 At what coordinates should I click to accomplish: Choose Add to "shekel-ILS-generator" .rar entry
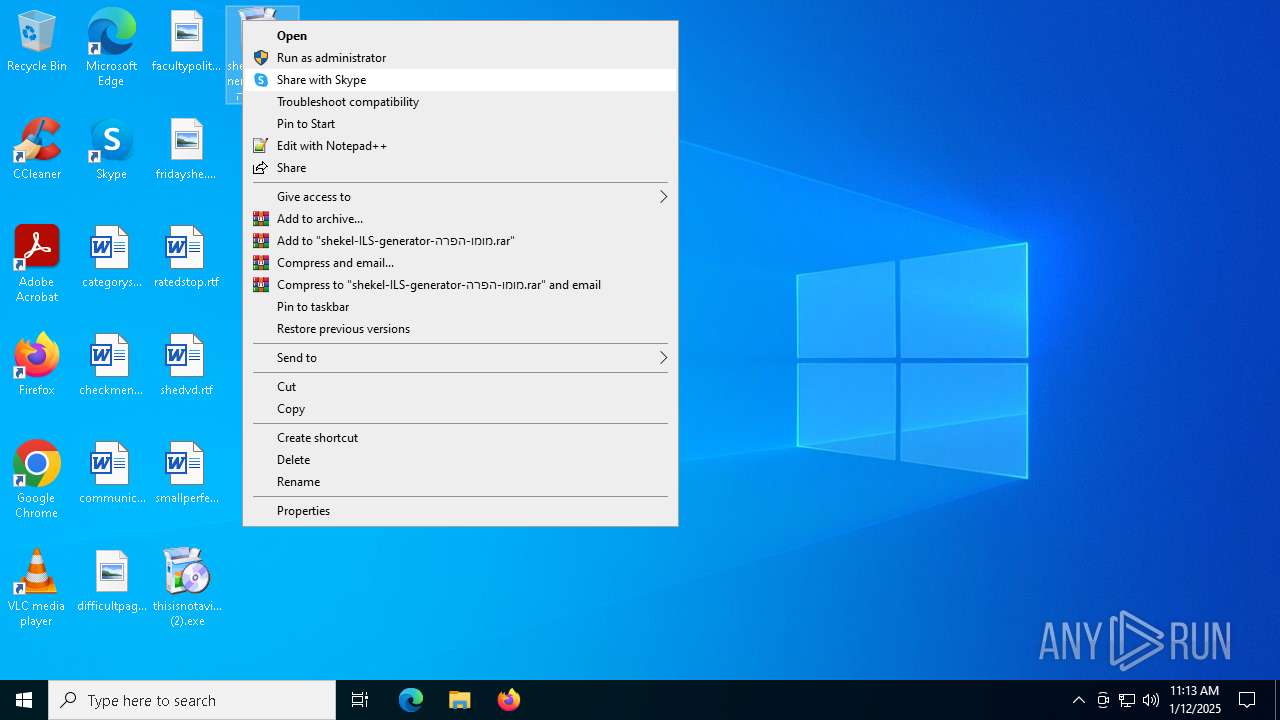point(460,241)
